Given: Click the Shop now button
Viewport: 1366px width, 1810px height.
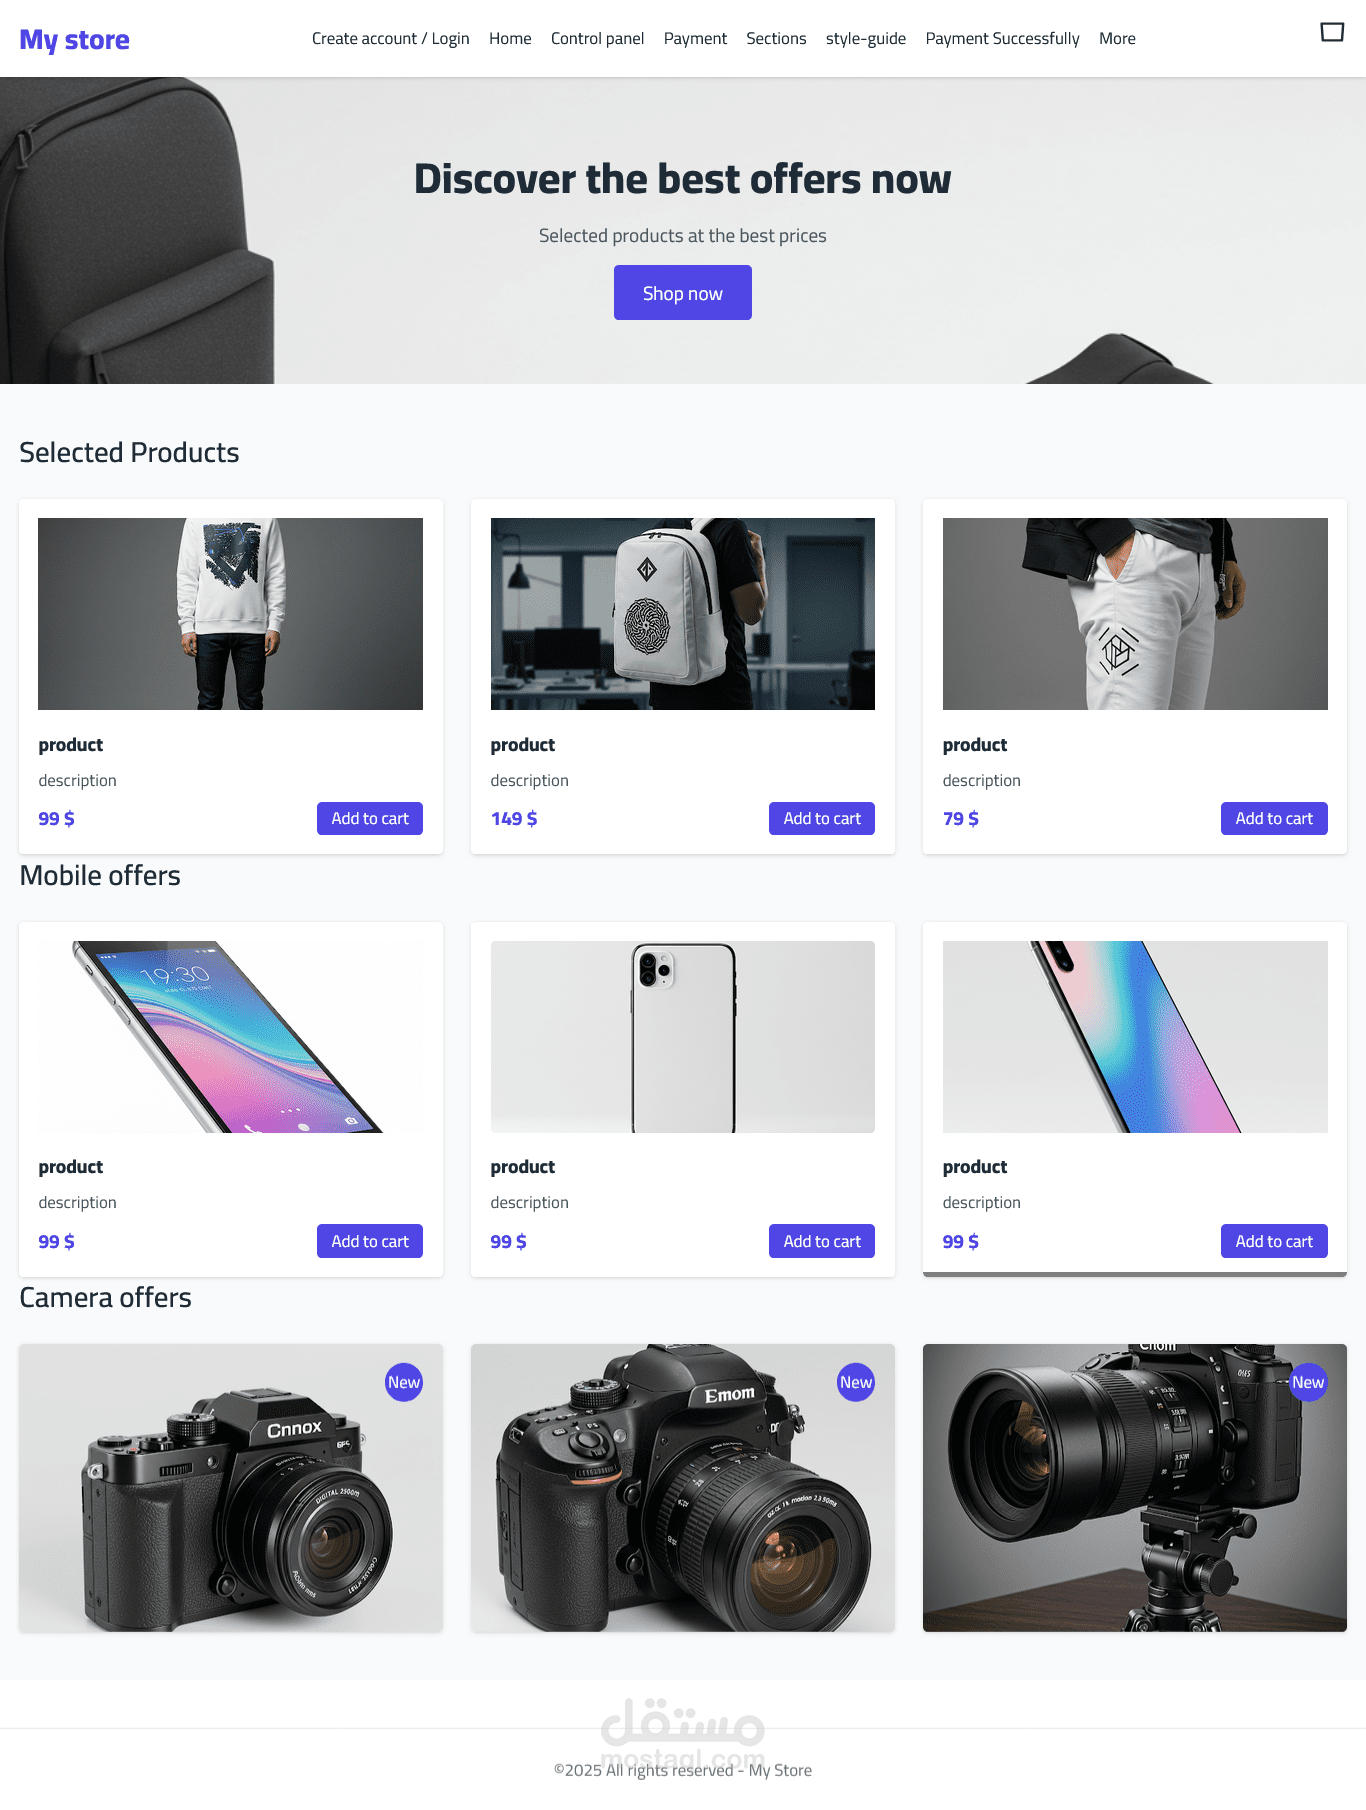Looking at the screenshot, I should (683, 293).
